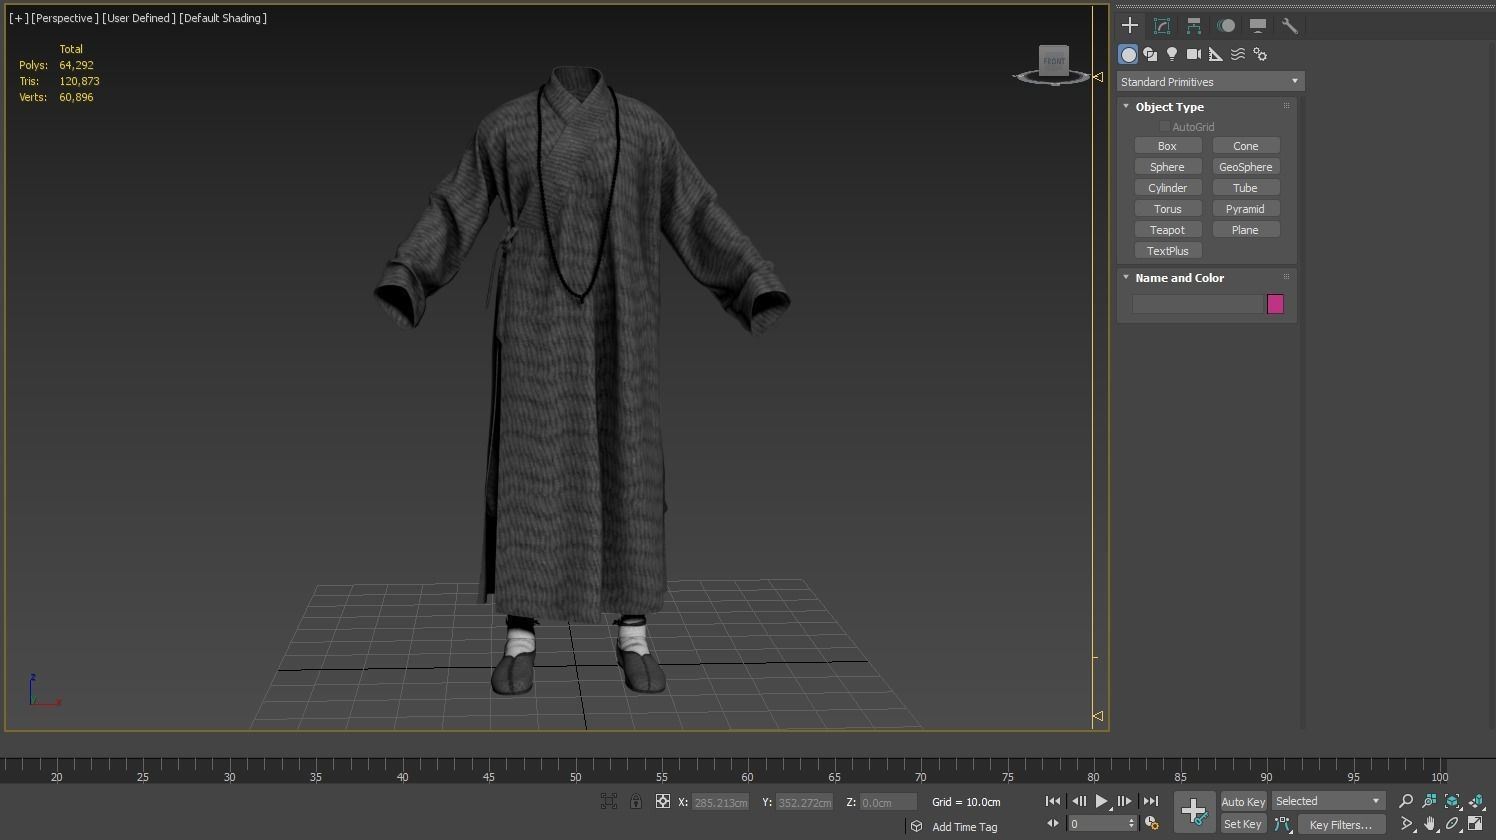This screenshot has height=840, width=1496.
Task: Open the [Perspective] viewport label menu
Action: click(x=65, y=18)
